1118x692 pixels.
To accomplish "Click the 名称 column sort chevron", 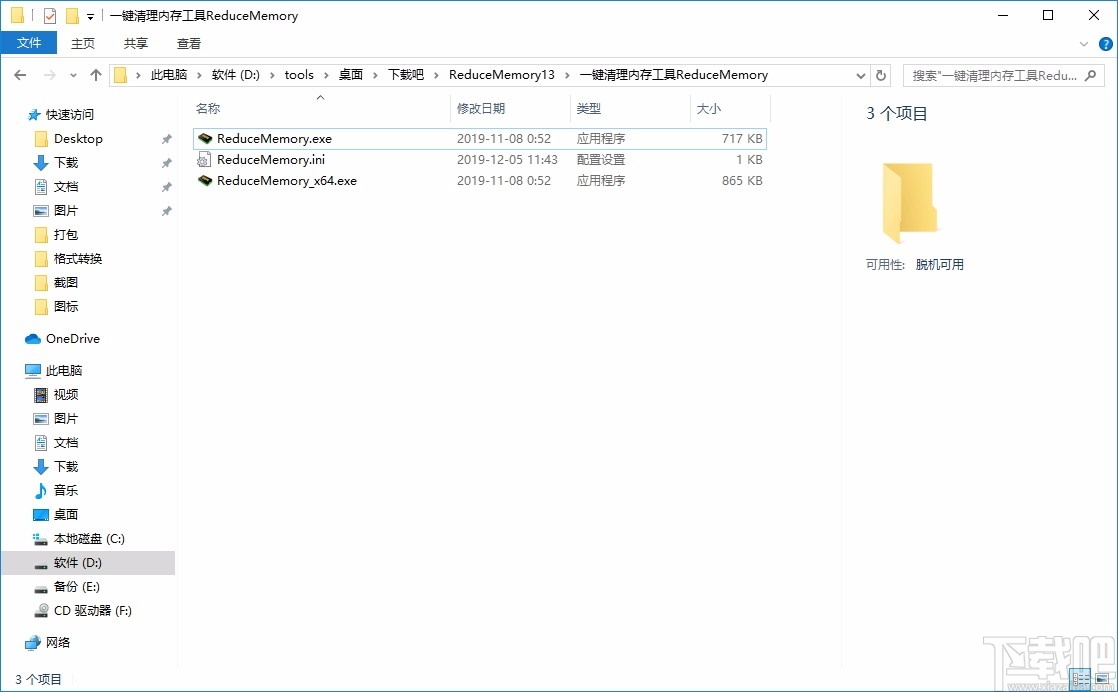I will [x=322, y=97].
